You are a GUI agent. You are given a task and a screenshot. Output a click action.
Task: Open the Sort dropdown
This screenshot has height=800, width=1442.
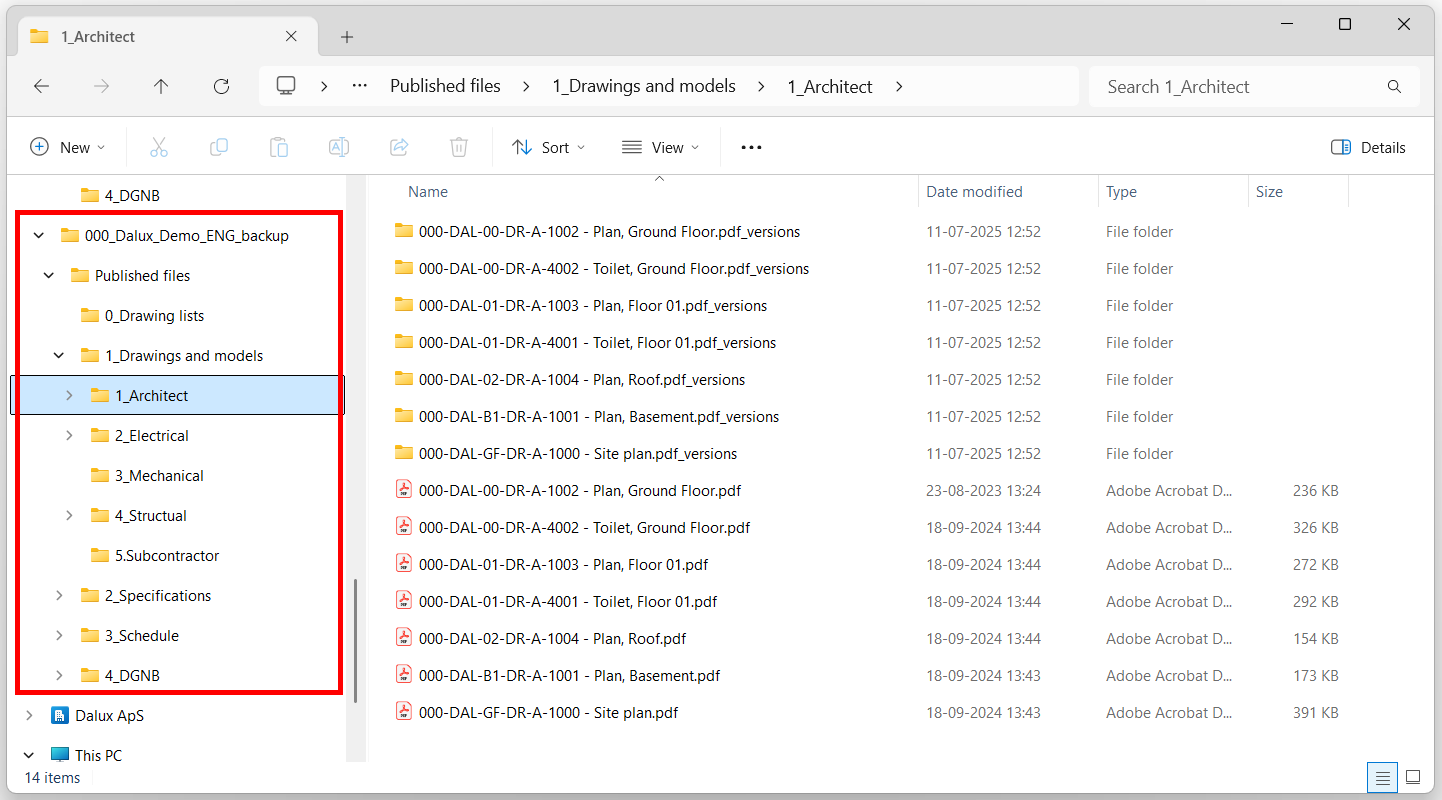548,146
